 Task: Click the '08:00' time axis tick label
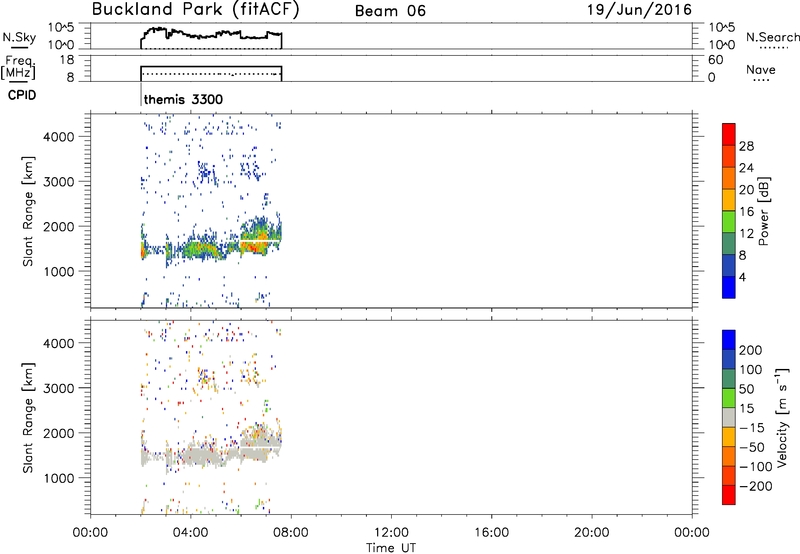click(x=291, y=533)
